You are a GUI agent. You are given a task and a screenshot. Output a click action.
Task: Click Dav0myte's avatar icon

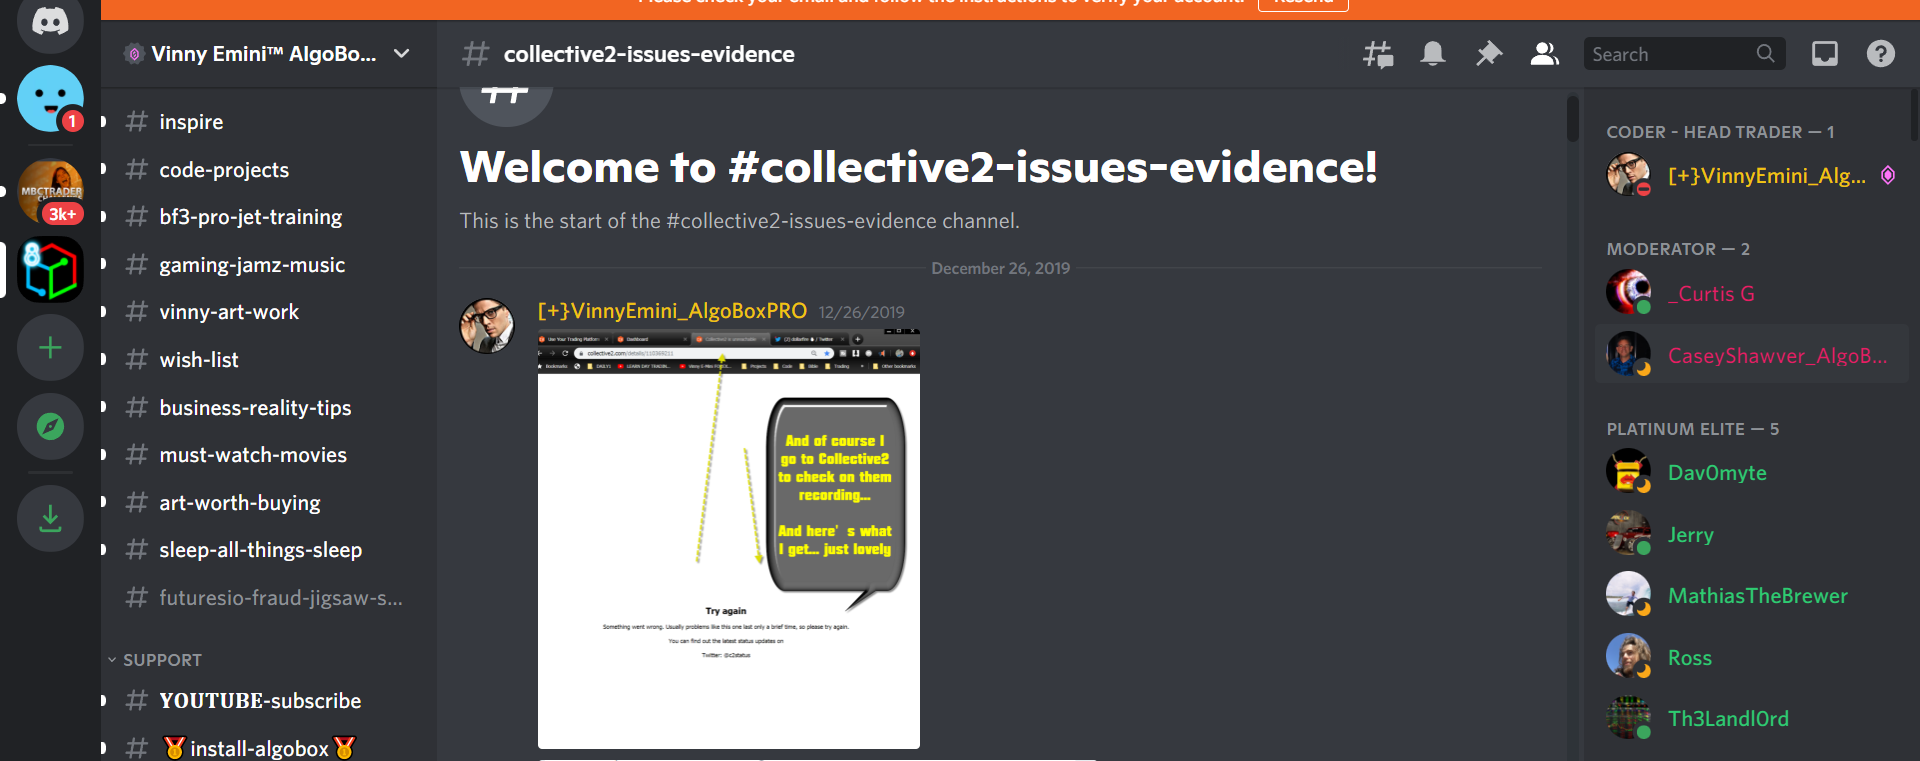click(1628, 471)
